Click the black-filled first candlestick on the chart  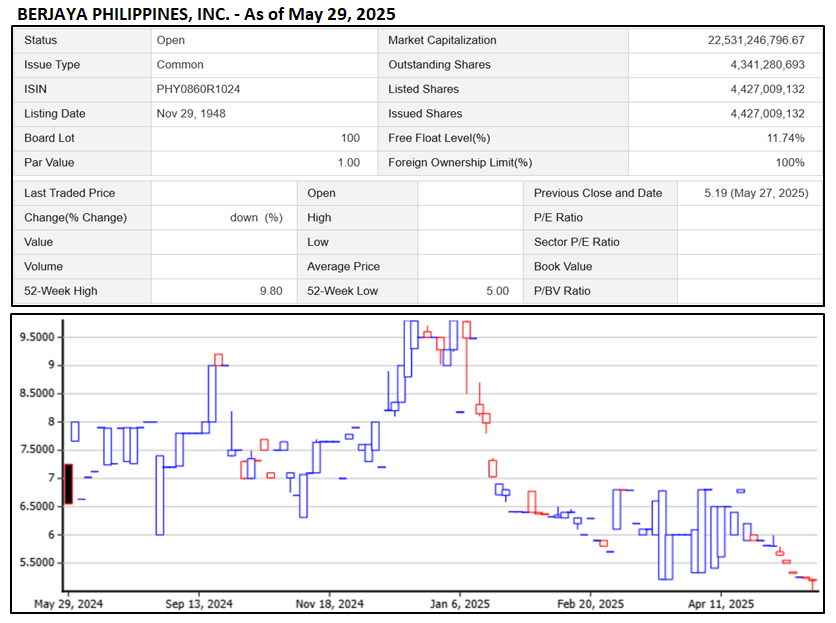68,484
